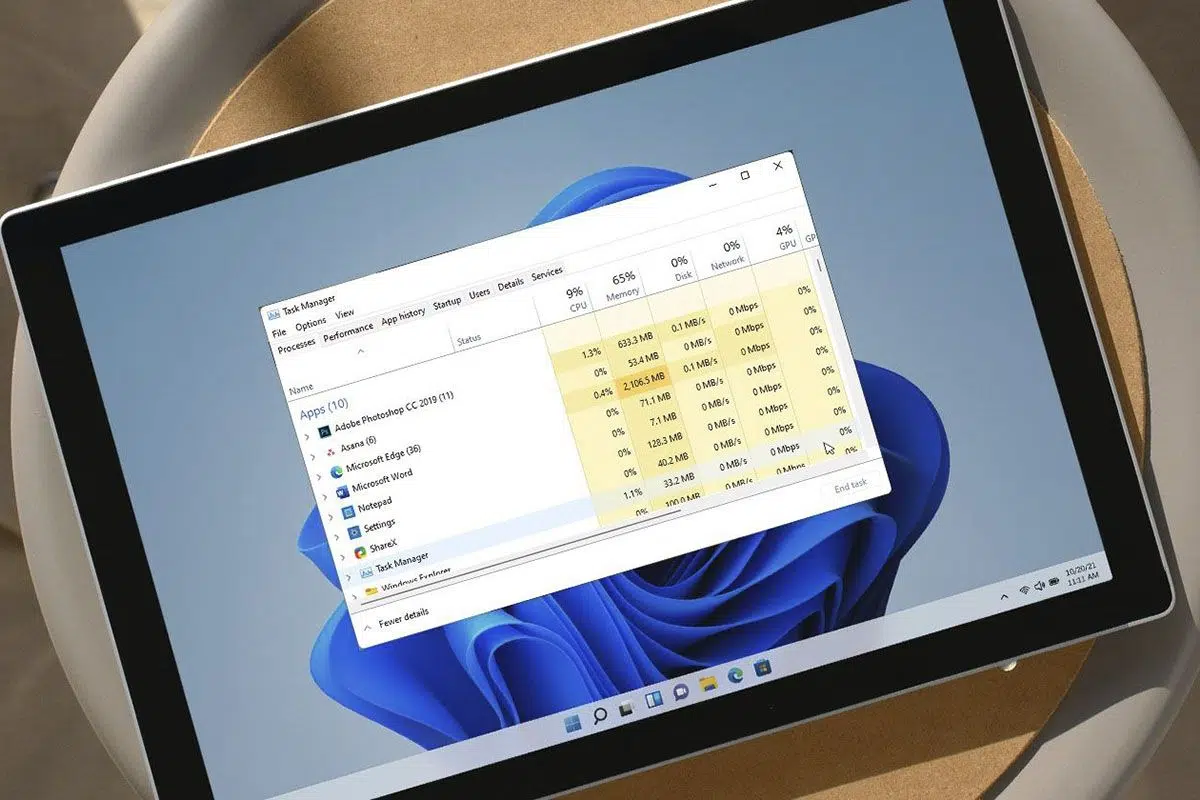The image size is (1200, 800).
Task: Click the End task button
Action: point(850,485)
